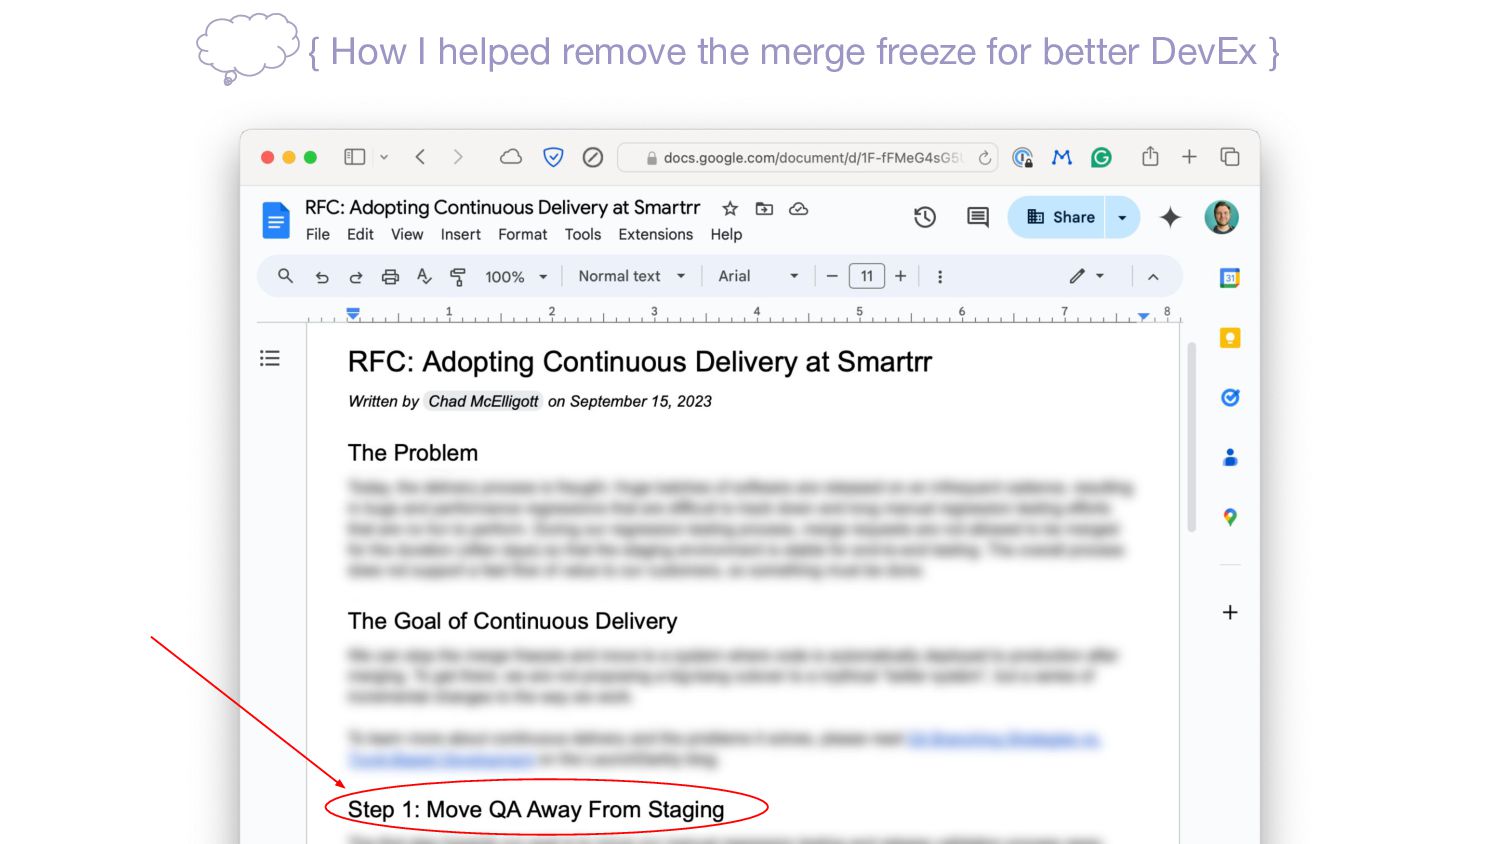Open a new tab with plus icon
Screen dimensions: 1500x844
[1189, 157]
